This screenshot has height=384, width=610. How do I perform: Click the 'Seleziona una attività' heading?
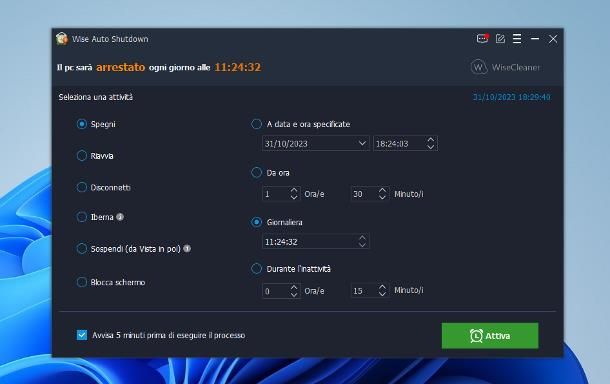point(96,97)
